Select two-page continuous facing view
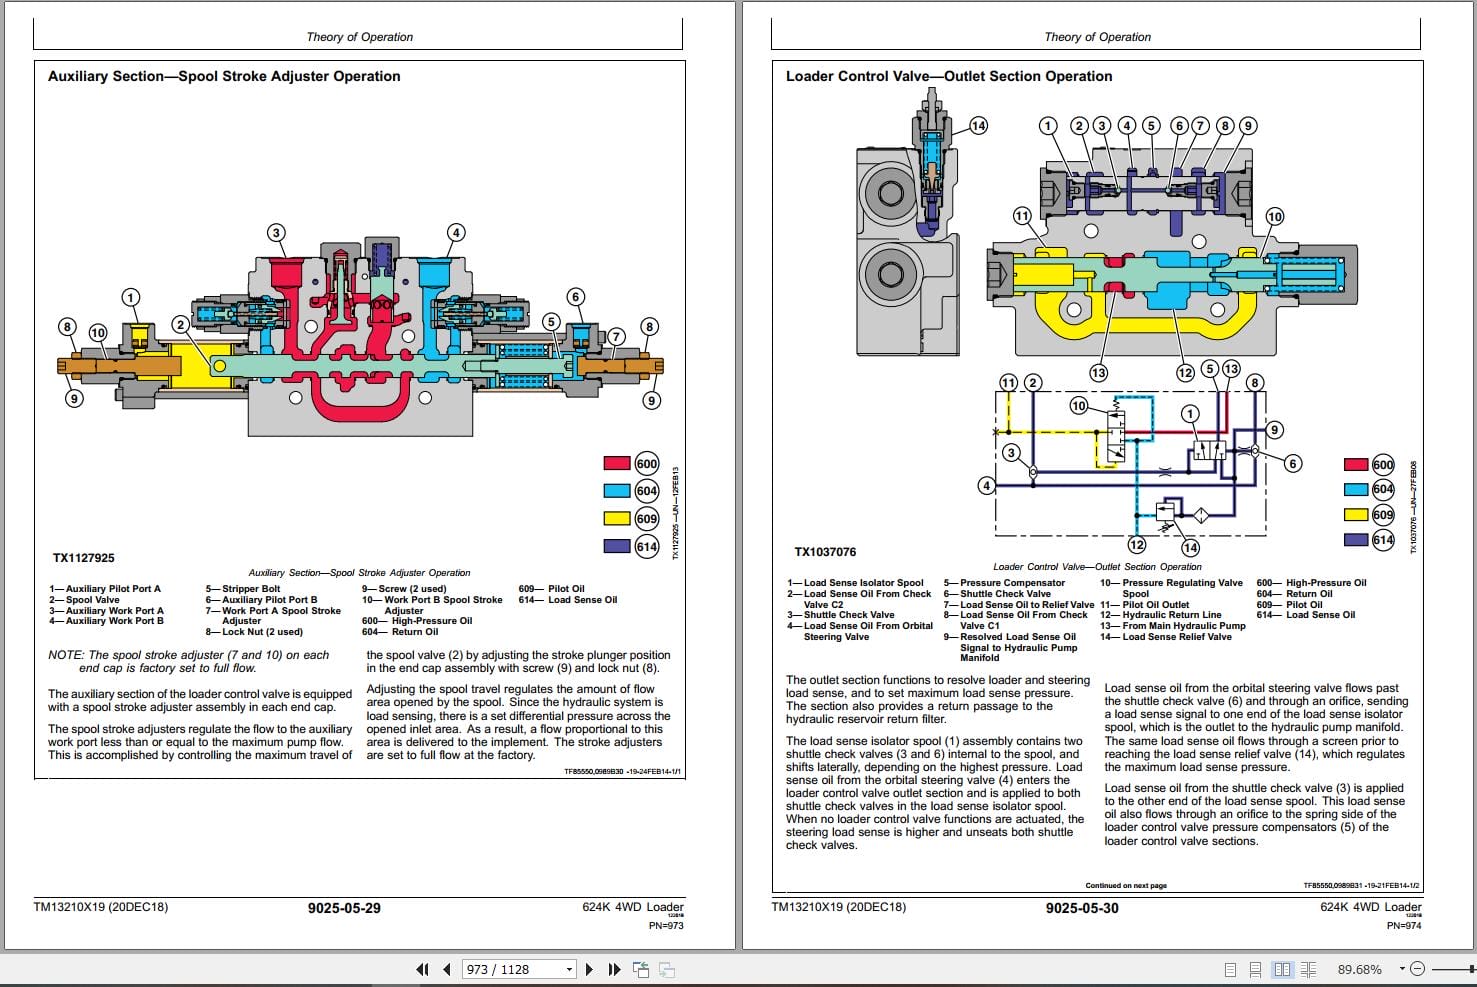This screenshot has width=1477, height=987. 1308,969
